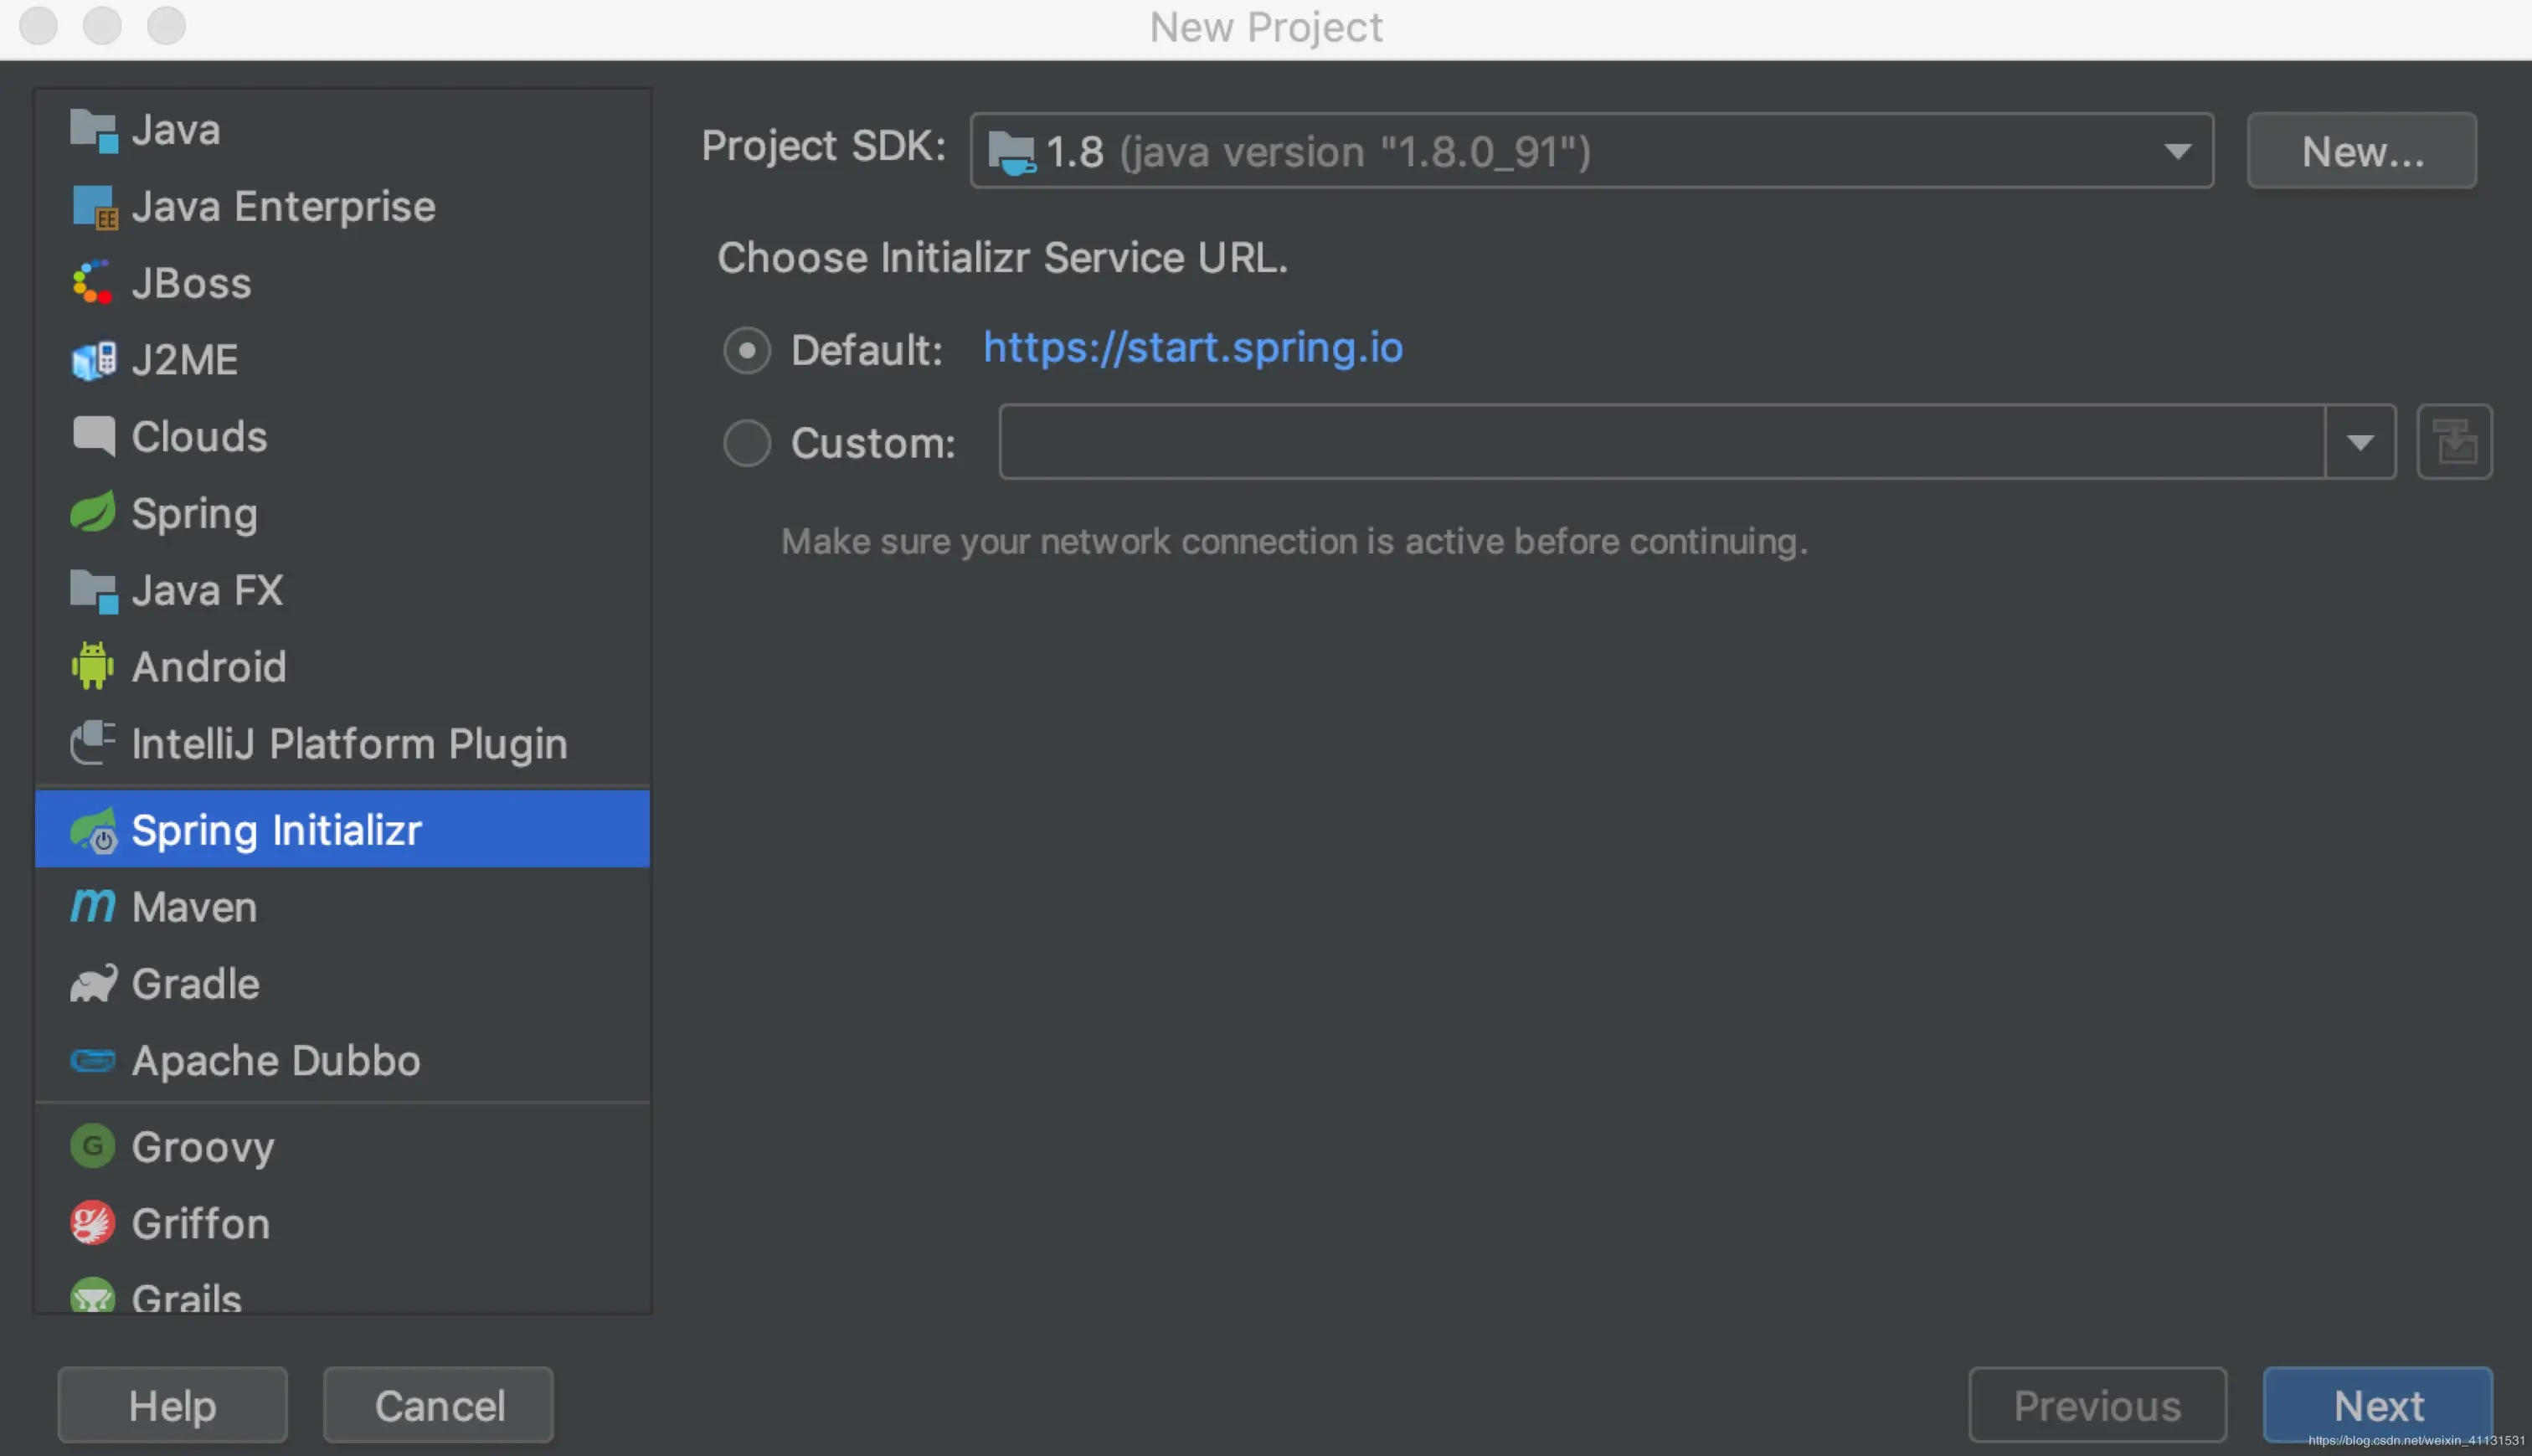Click the Maven blue m icon
The width and height of the screenshot is (2532, 1456).
[92, 906]
